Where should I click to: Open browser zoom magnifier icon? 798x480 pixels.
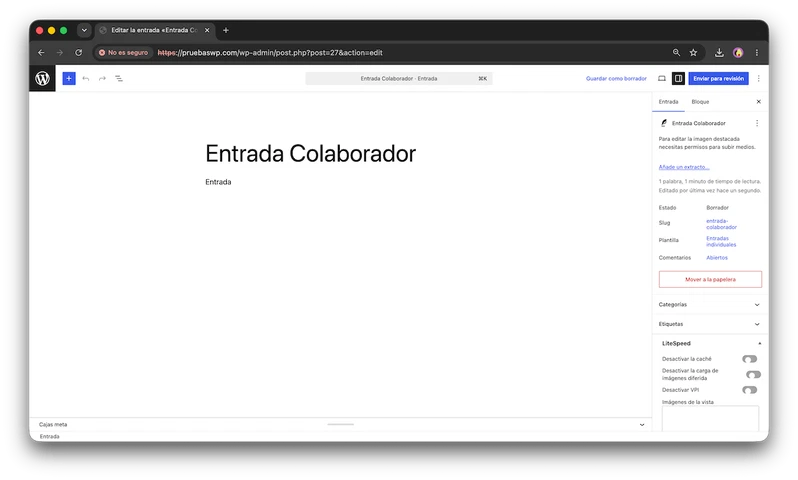(x=676, y=52)
